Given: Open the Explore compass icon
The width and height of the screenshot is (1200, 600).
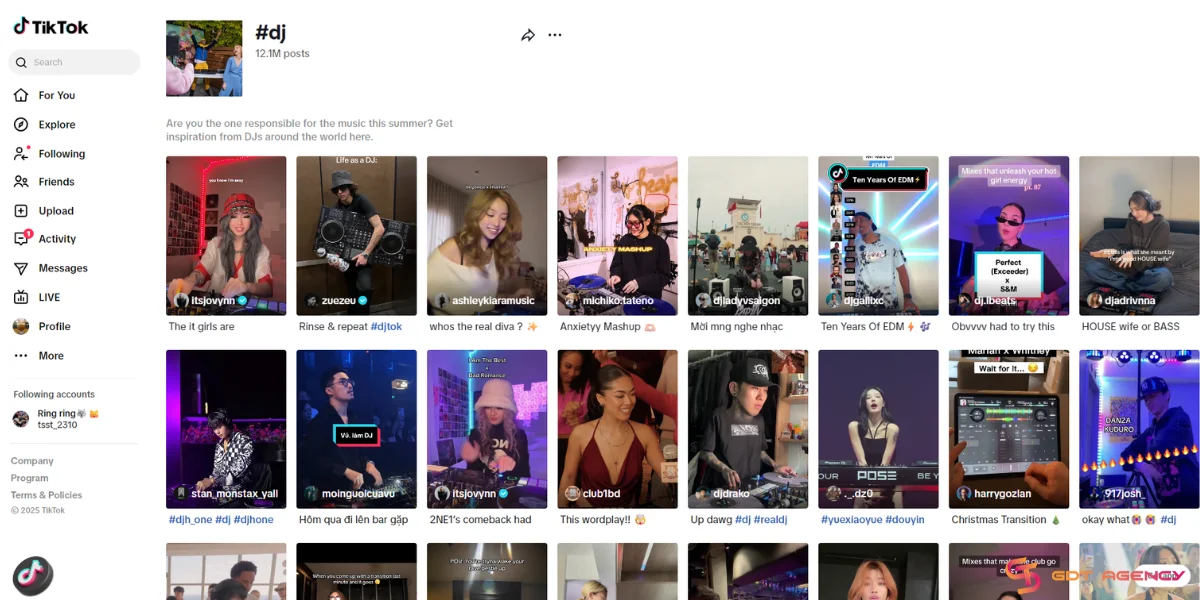Looking at the screenshot, I should [21, 125].
